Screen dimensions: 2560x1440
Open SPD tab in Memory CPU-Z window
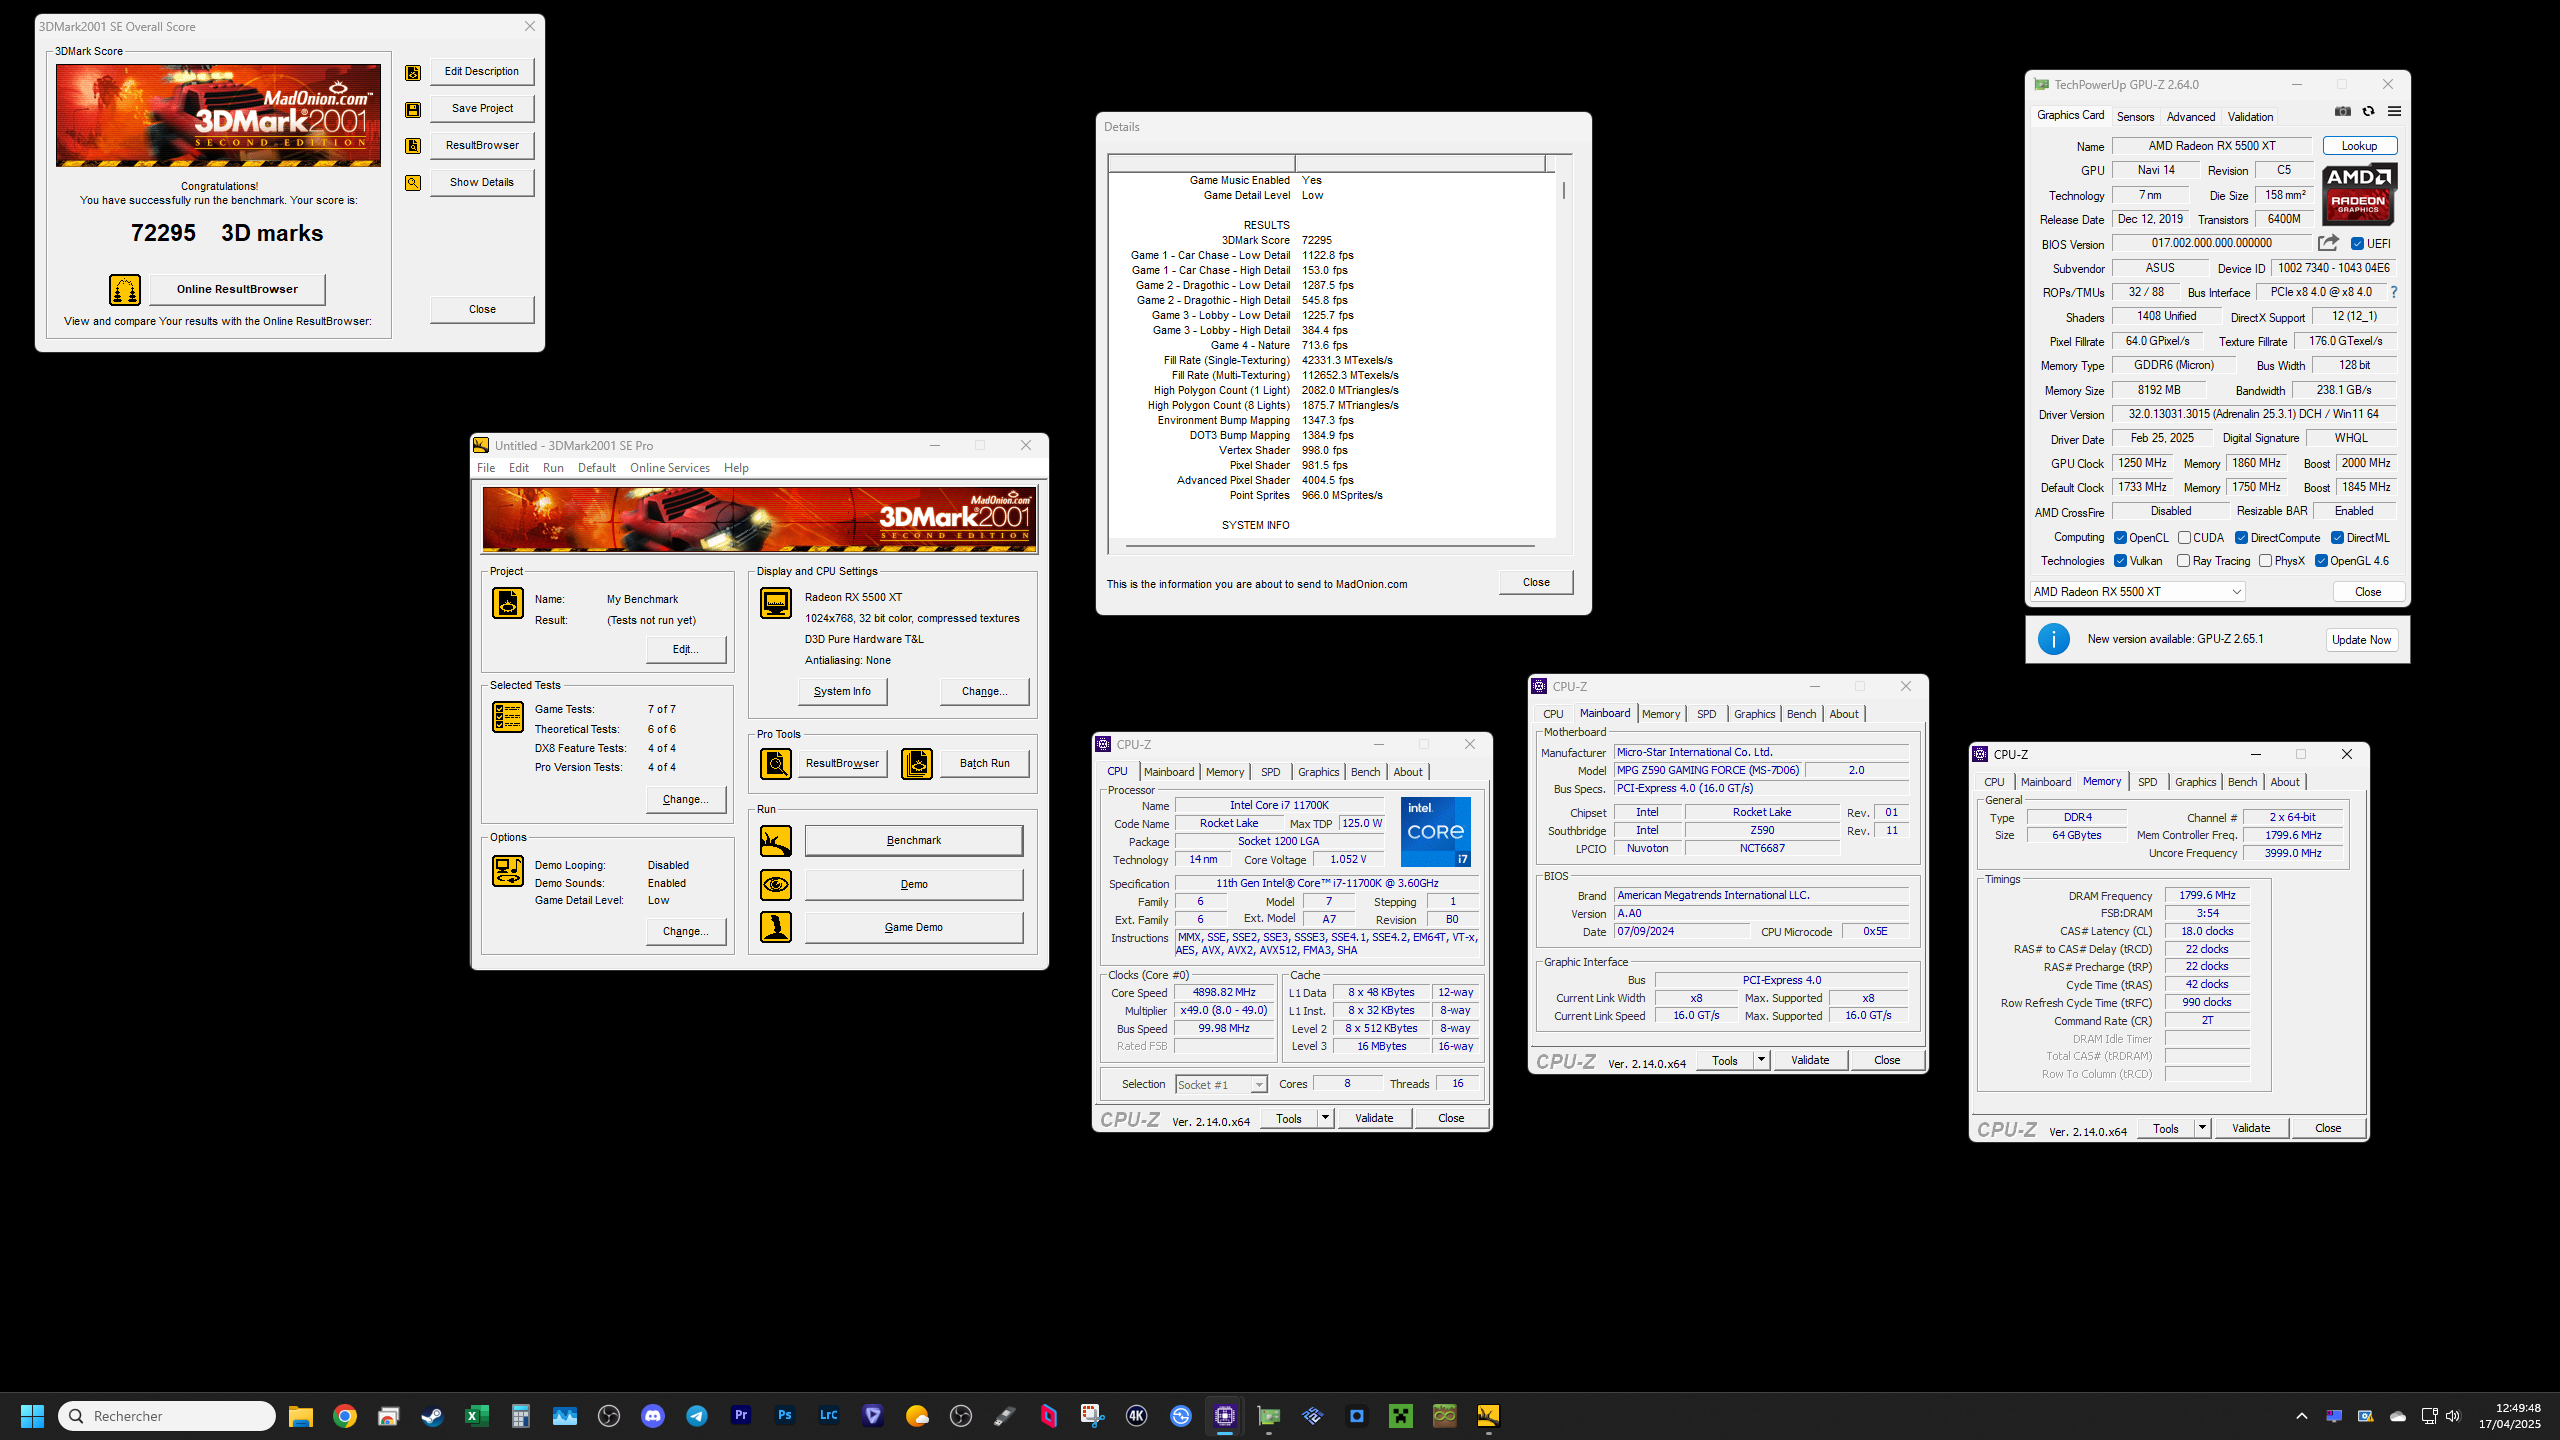[x=2147, y=782]
